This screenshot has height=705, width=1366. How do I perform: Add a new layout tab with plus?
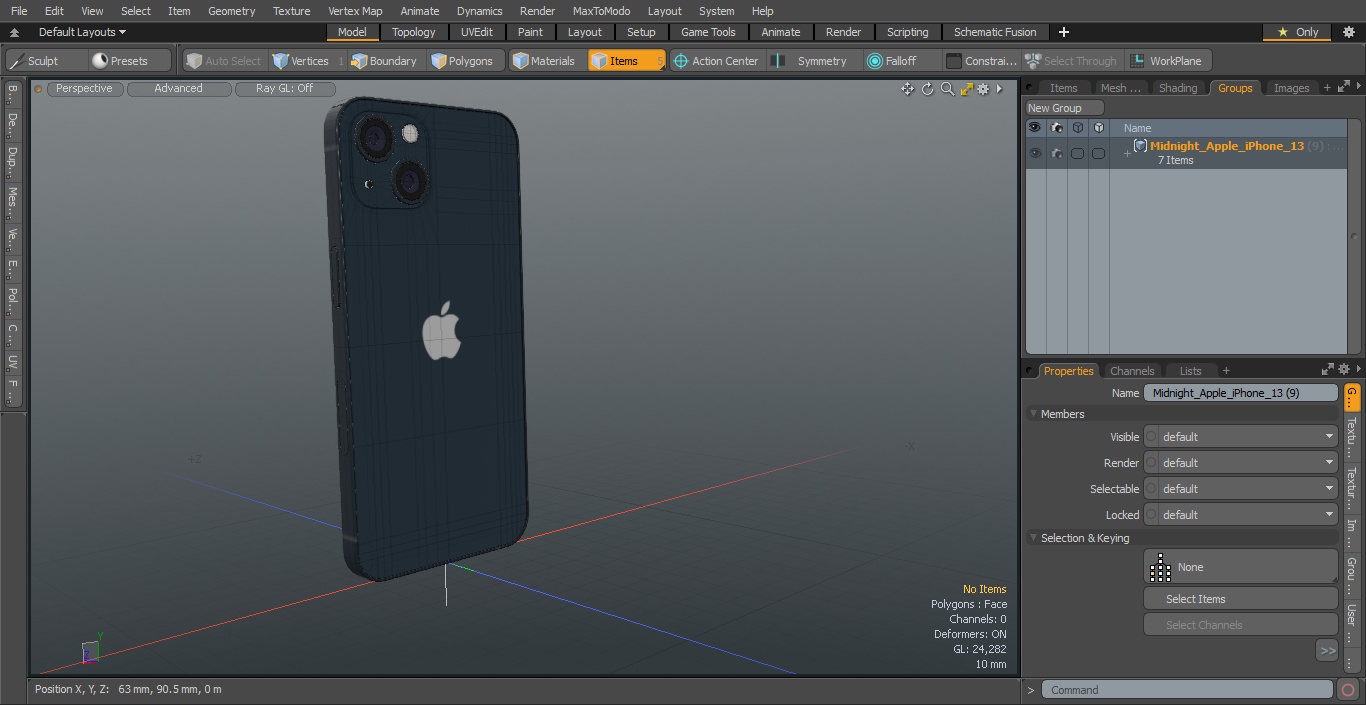point(1063,32)
